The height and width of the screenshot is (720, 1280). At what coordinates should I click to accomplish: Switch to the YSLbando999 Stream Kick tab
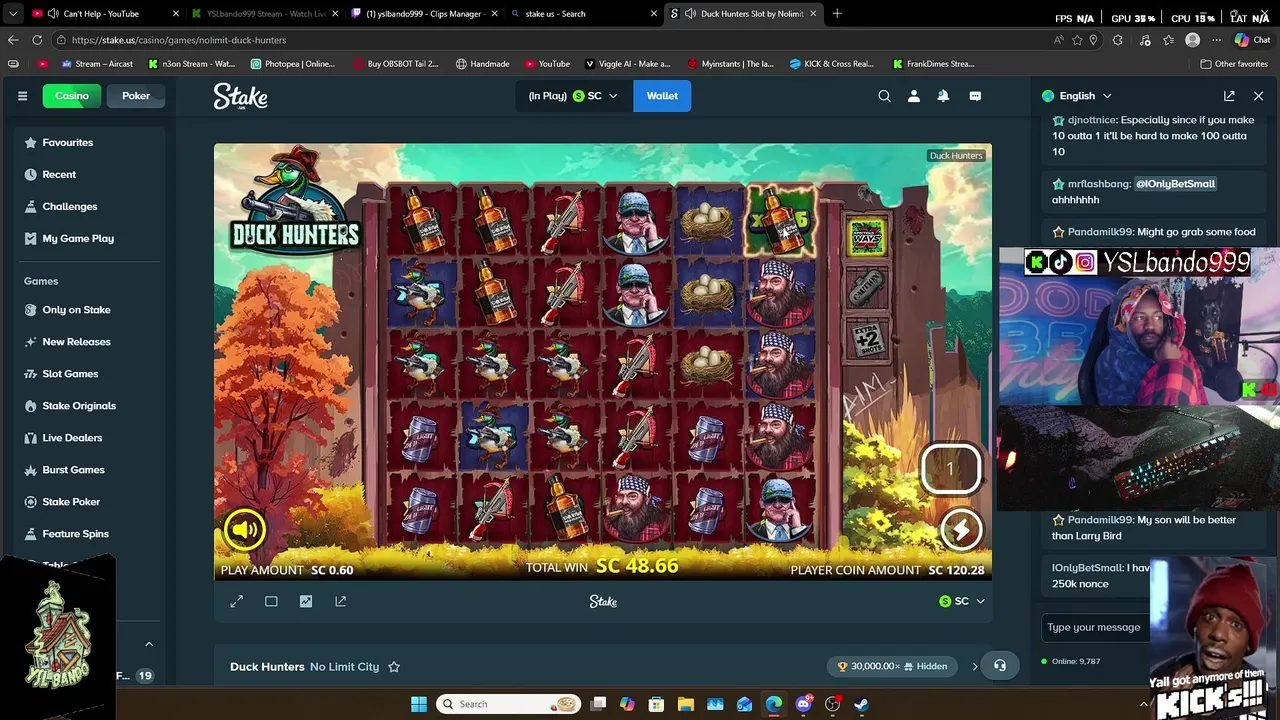pos(266,14)
